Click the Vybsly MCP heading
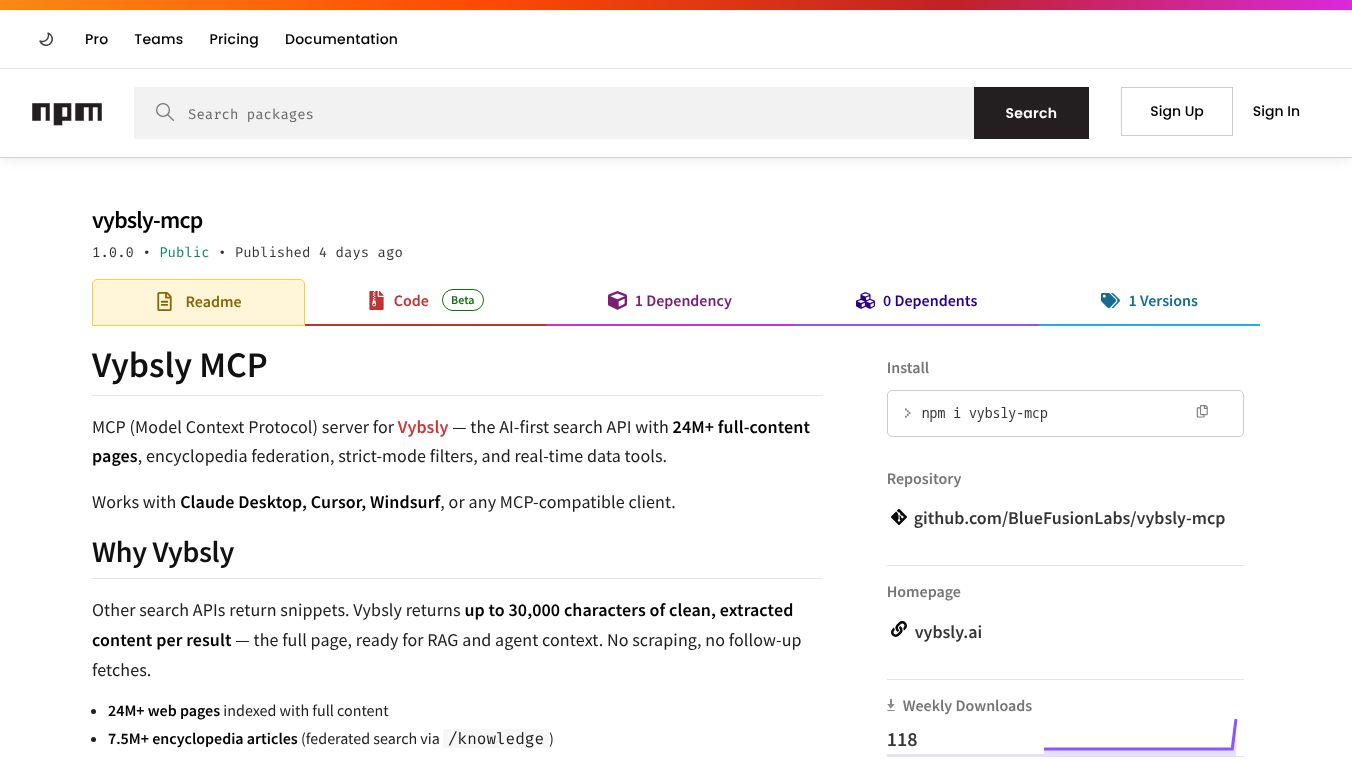Screen dimensions: 1352x760 click(179, 365)
